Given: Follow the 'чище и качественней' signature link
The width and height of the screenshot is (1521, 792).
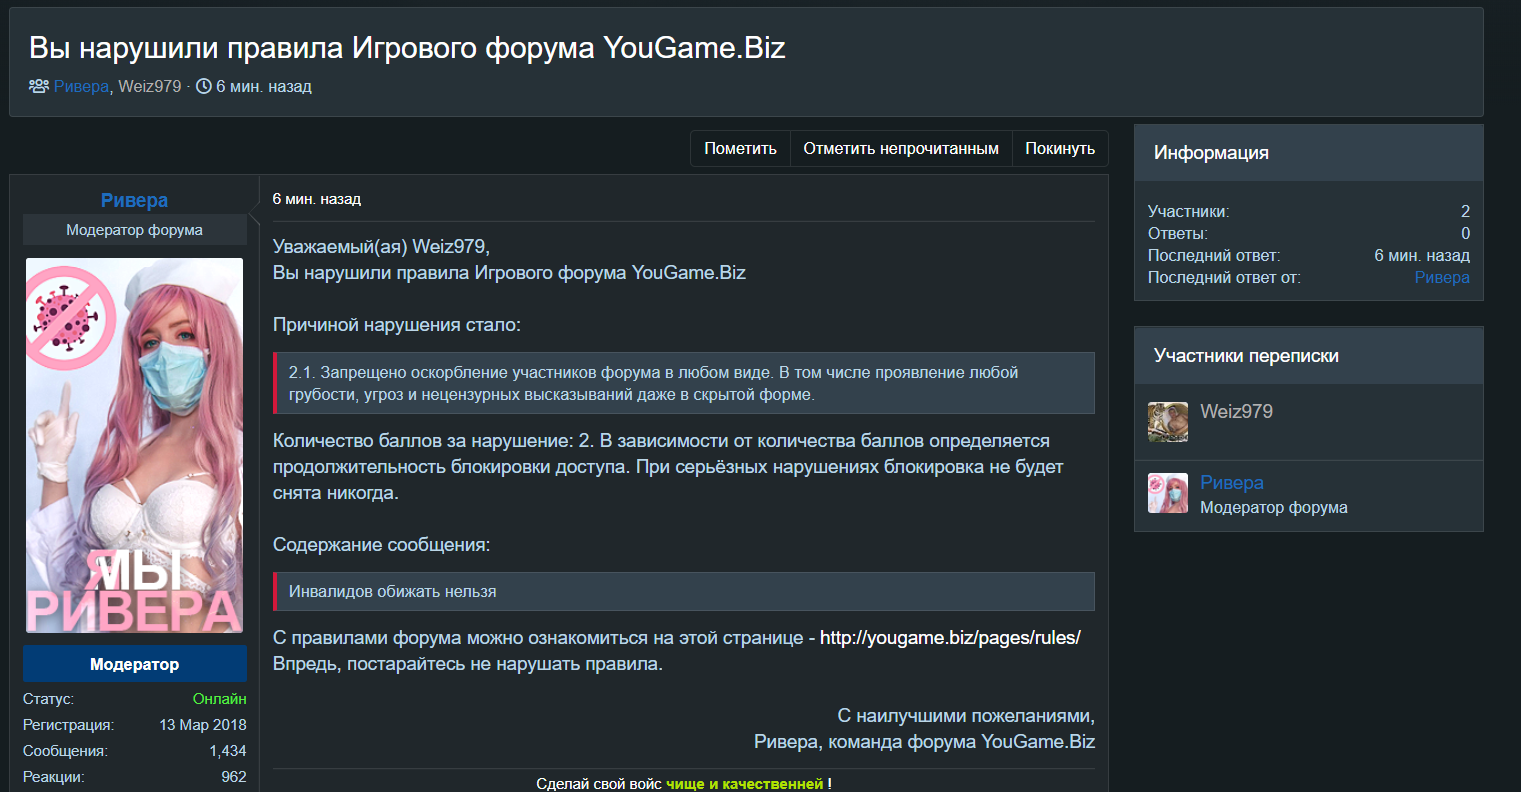Looking at the screenshot, I should pyautogui.click(x=744, y=783).
